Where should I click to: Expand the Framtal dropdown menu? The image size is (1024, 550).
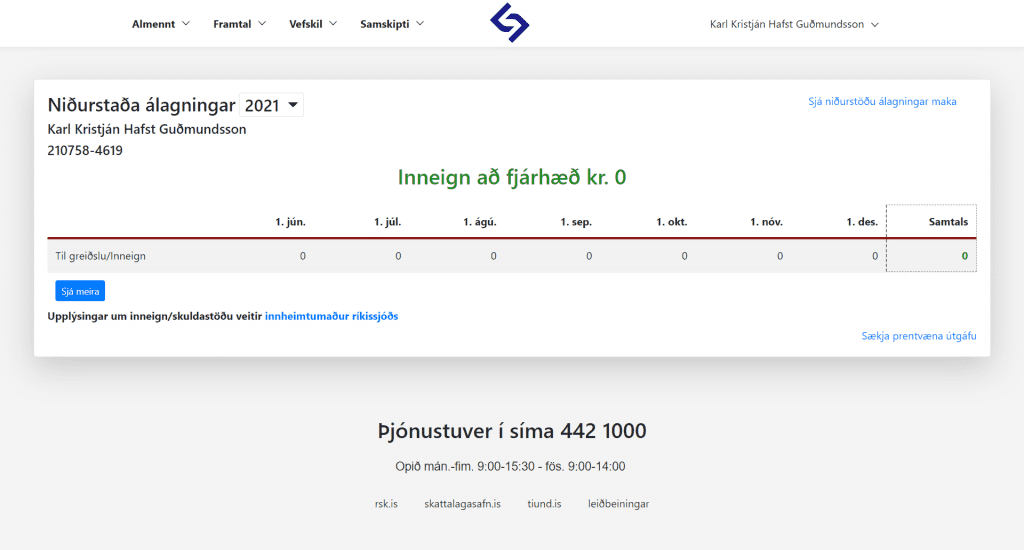pyautogui.click(x=239, y=24)
